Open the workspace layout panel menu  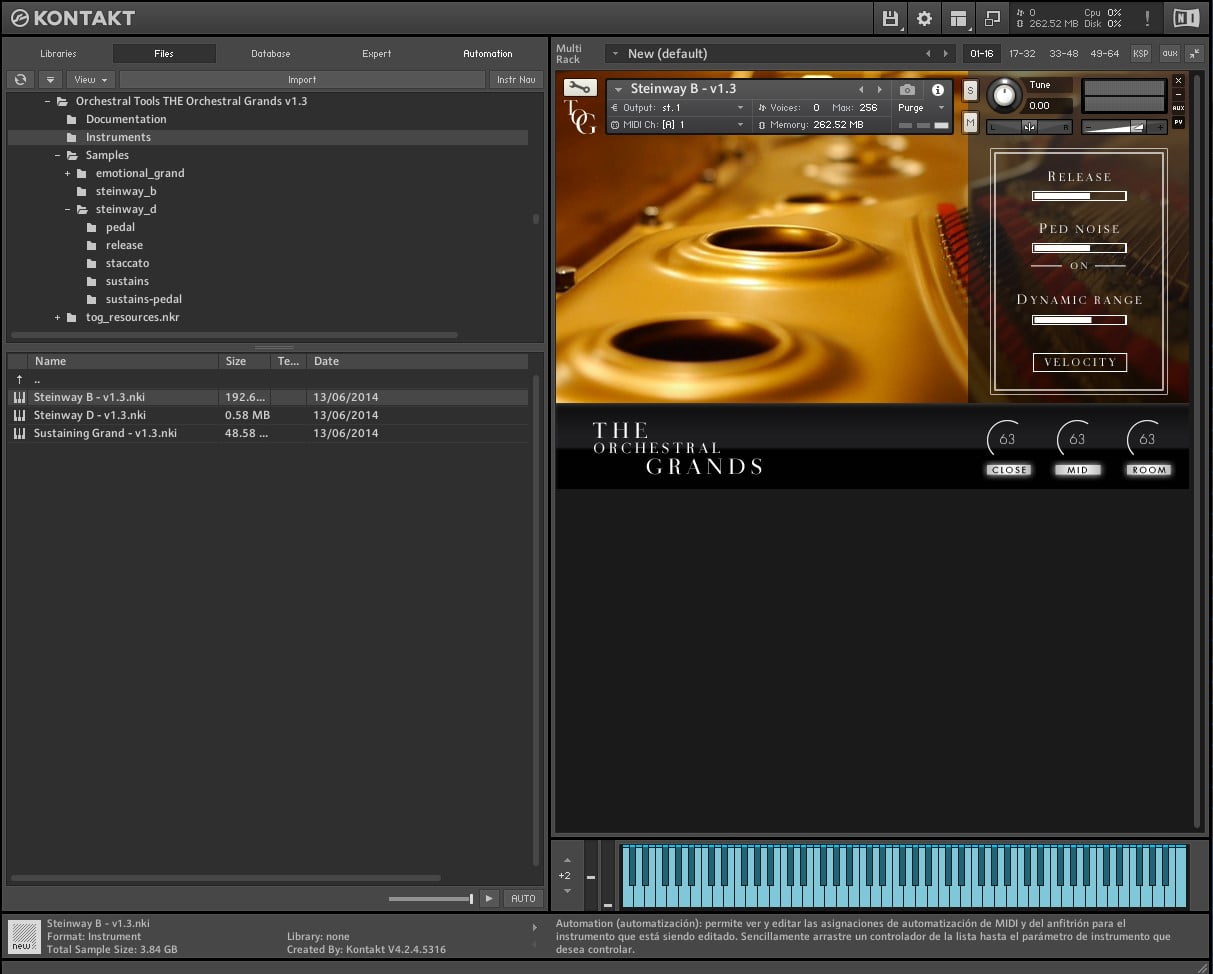click(x=958, y=18)
